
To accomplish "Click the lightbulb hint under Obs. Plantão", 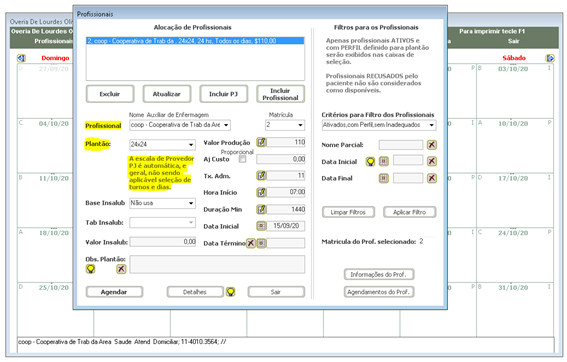I will [90, 269].
